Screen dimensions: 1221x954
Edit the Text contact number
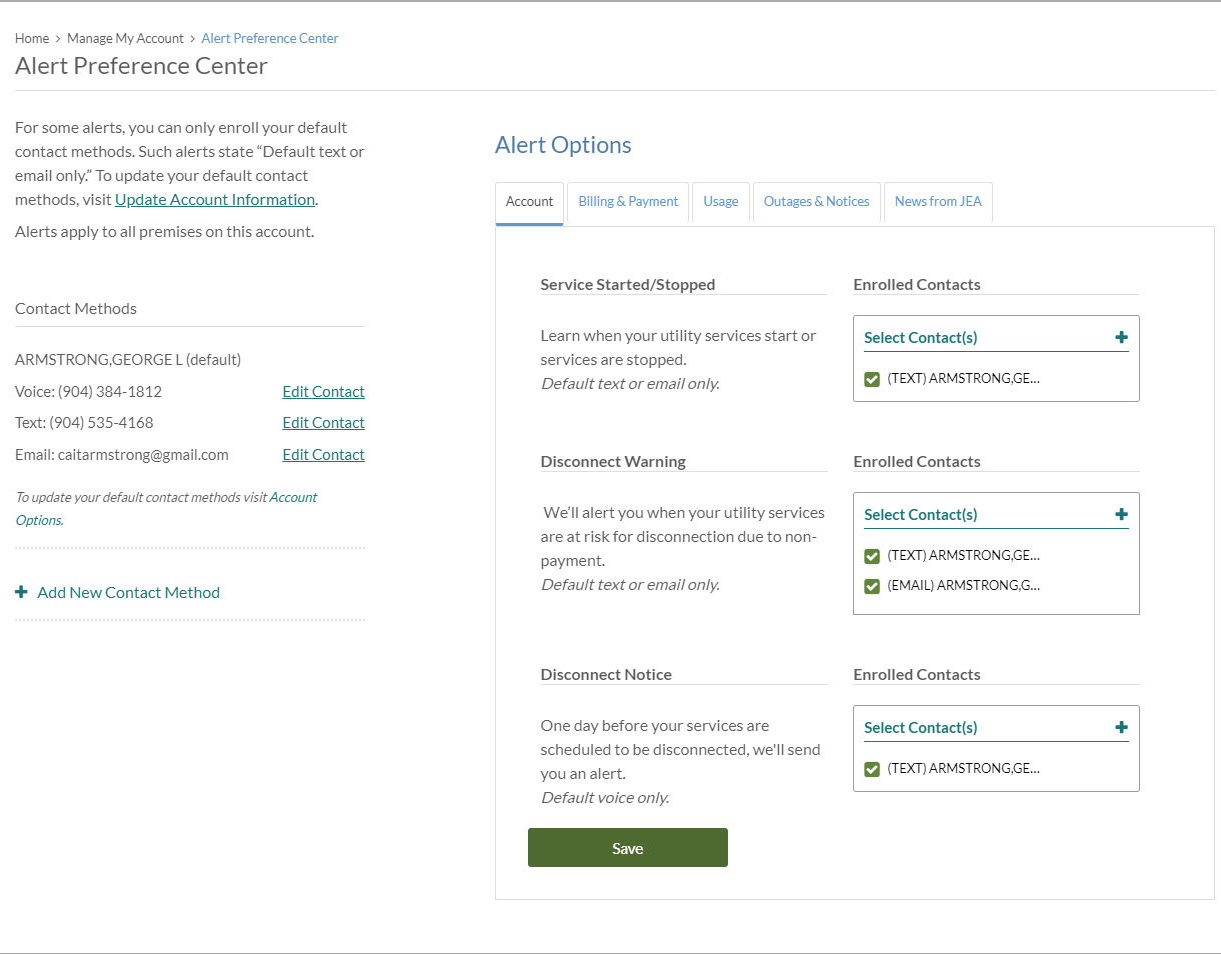(323, 423)
